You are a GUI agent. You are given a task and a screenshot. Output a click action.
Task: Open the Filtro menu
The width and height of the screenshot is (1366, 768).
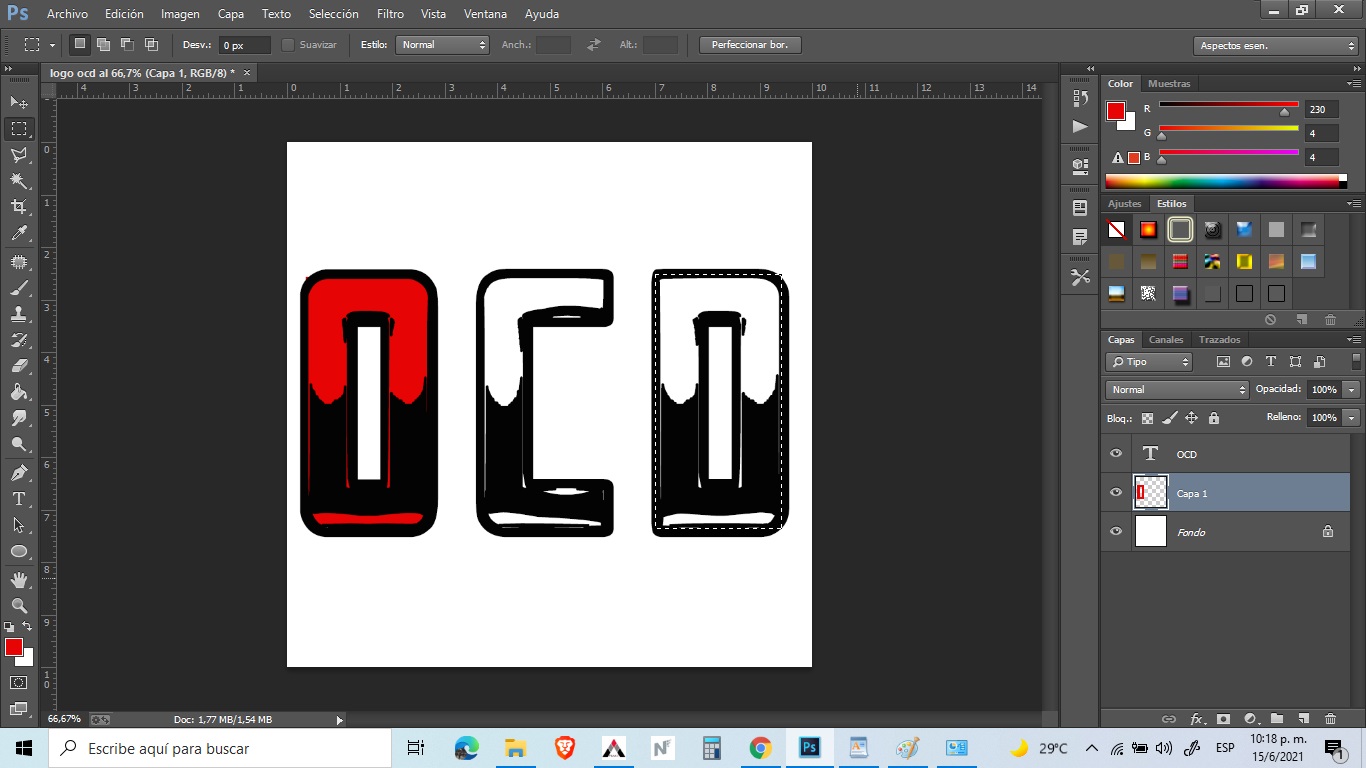coord(390,14)
